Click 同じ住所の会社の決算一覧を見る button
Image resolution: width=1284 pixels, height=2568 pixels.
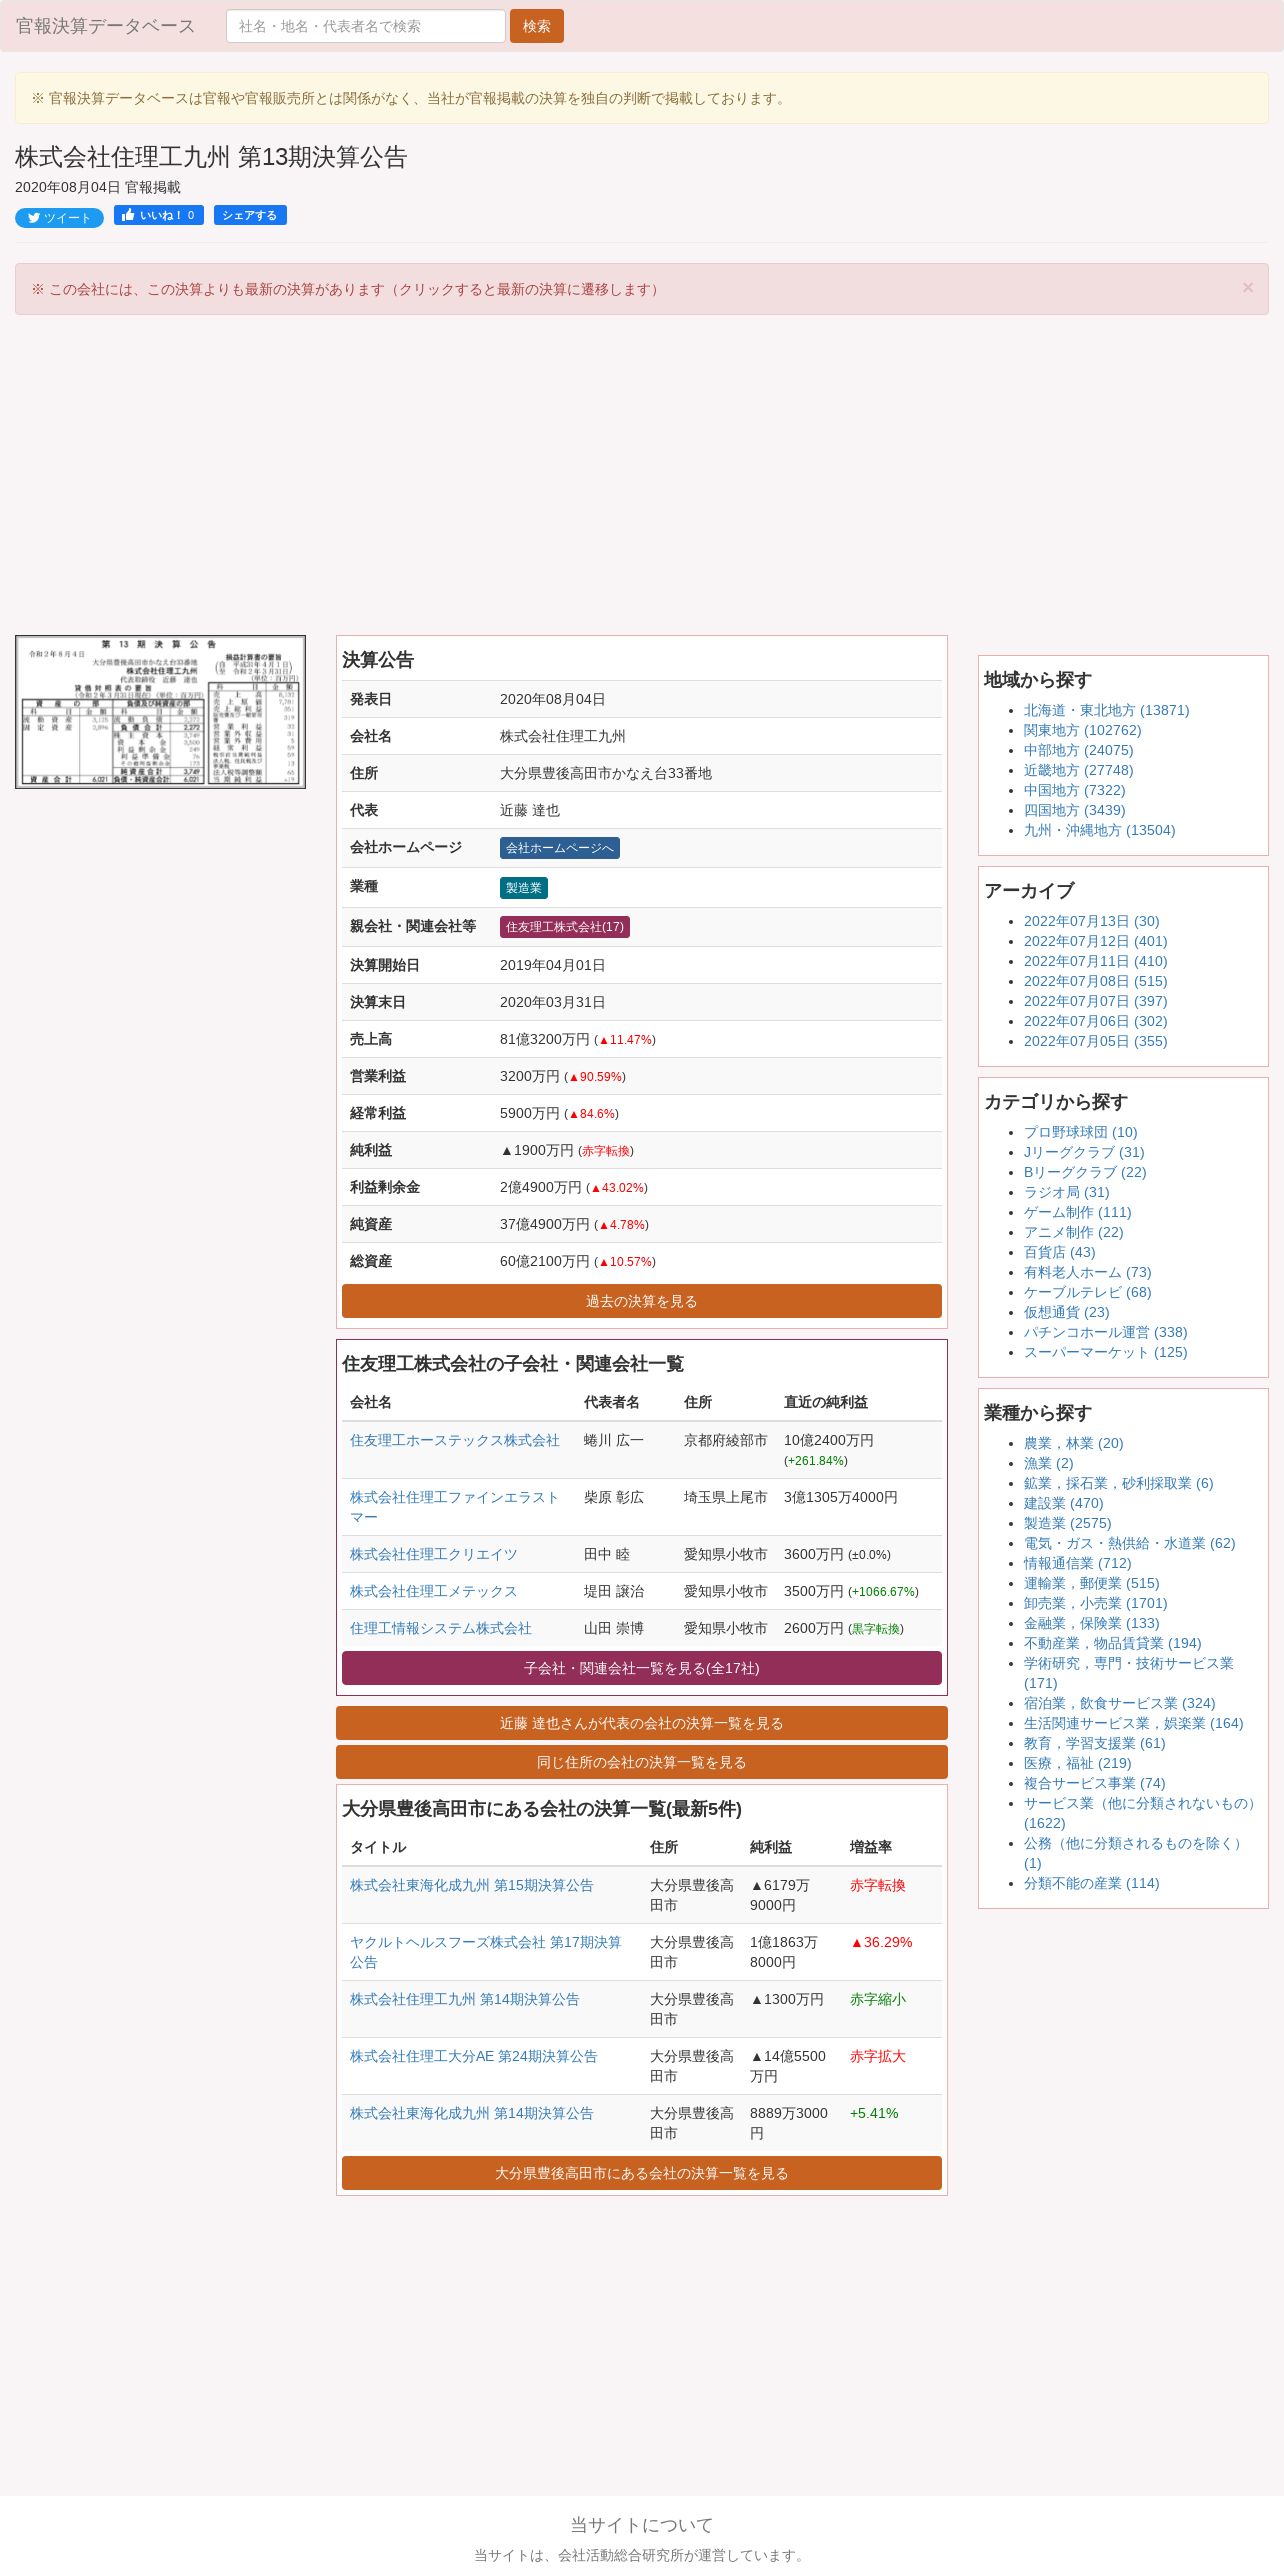pyautogui.click(x=641, y=1762)
